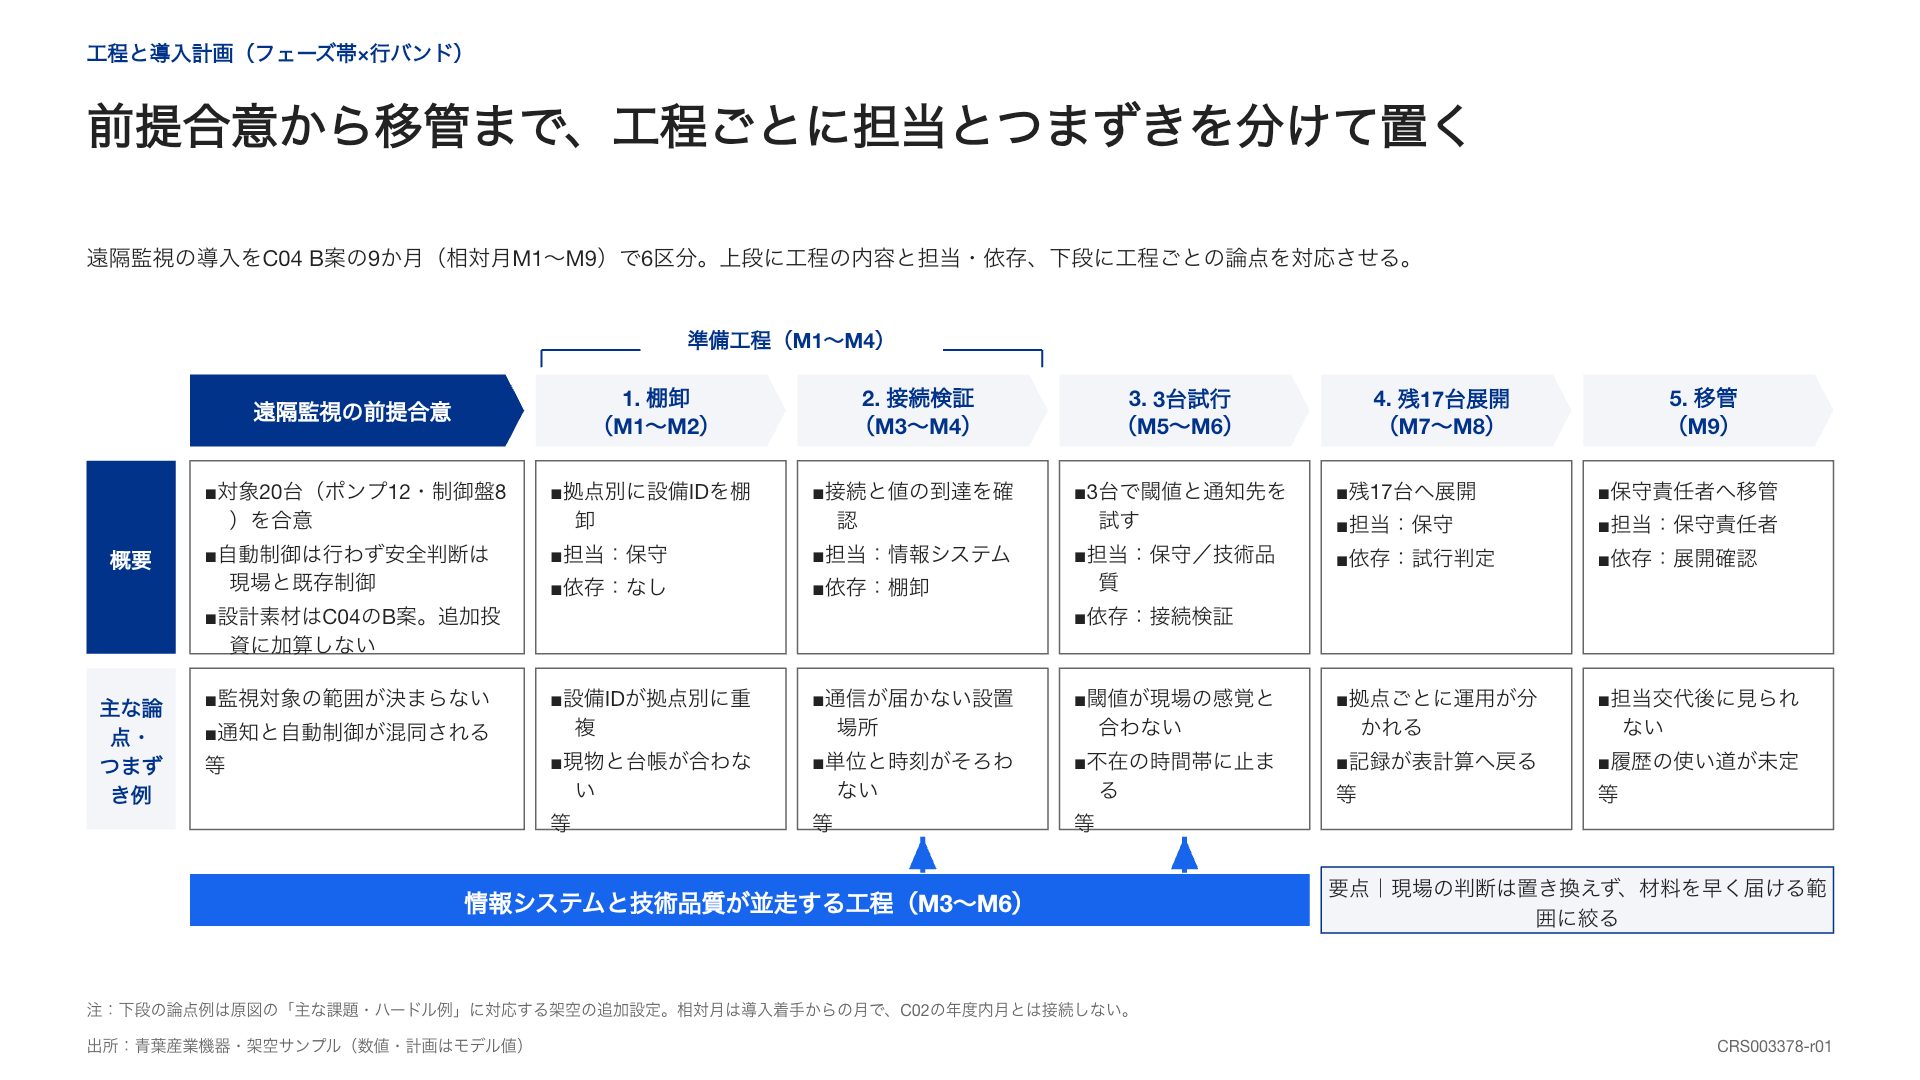The image size is (1920, 1080).
Task: Click the text 担当：情報システム
Action: point(912,554)
